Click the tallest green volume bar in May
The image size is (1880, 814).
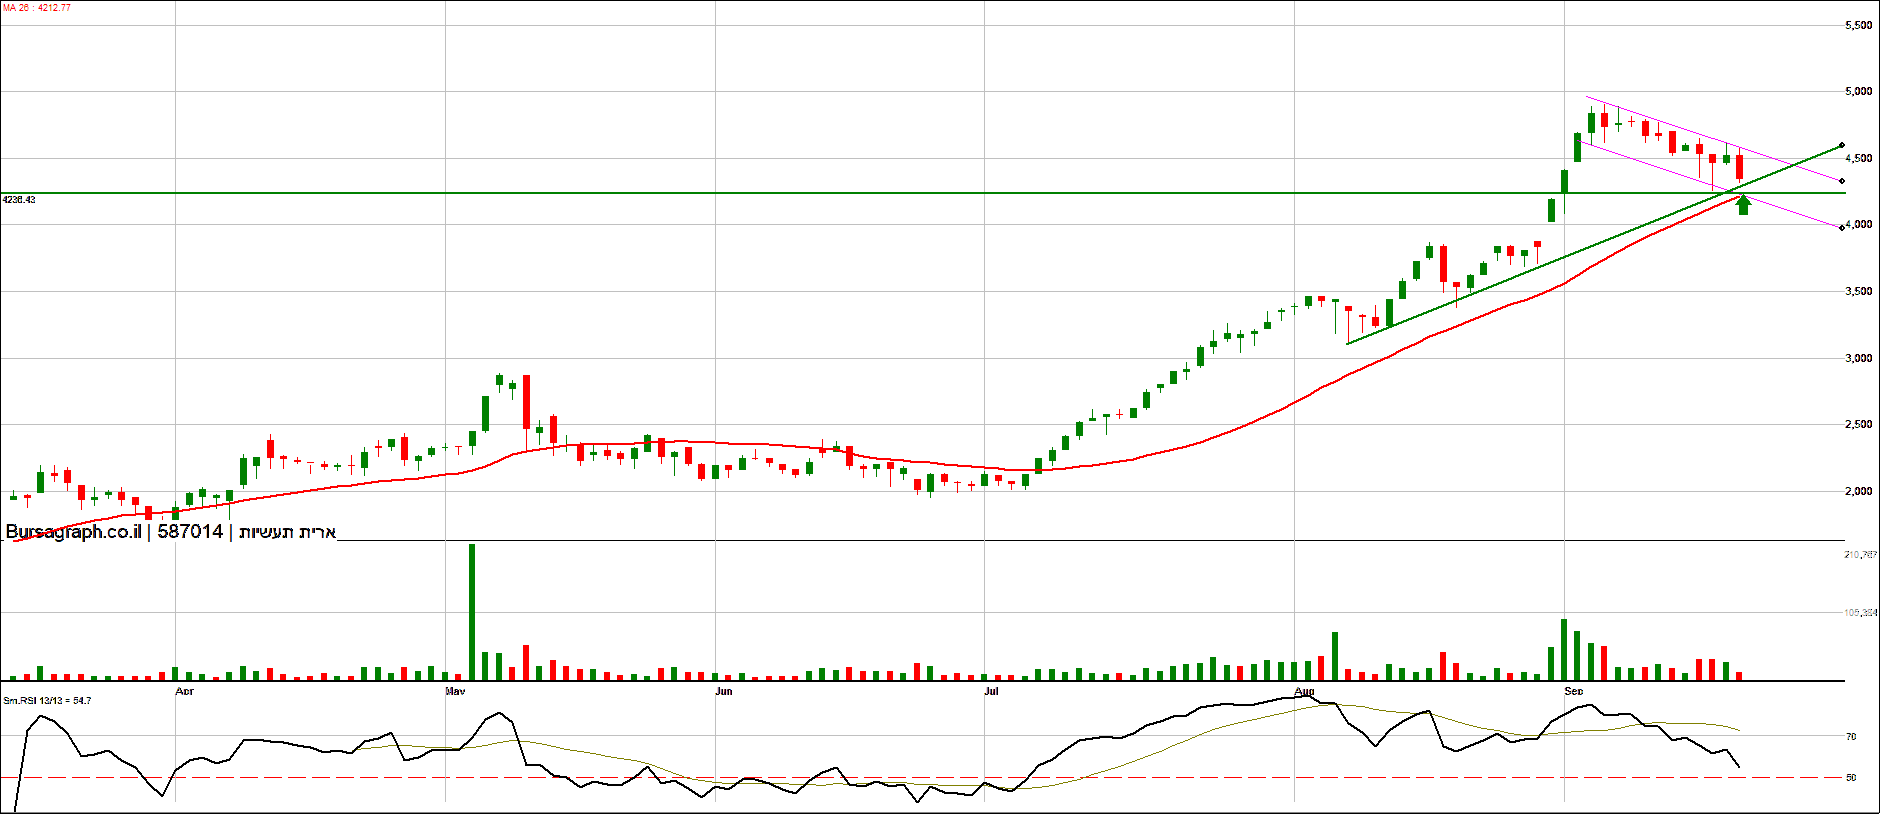tap(472, 612)
